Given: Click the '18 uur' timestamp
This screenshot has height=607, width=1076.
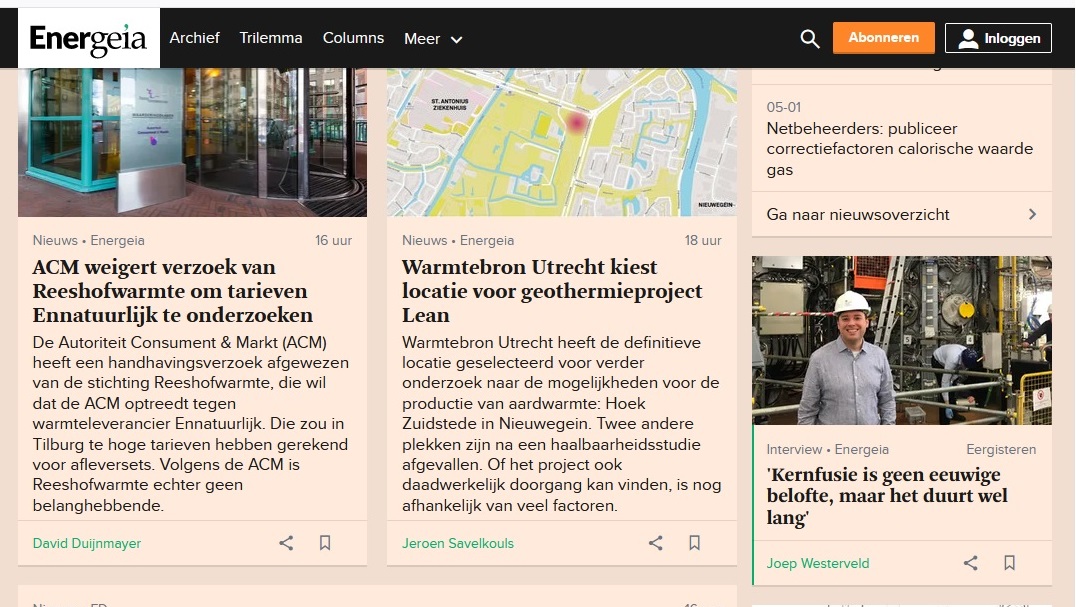Looking at the screenshot, I should click(x=703, y=241).
